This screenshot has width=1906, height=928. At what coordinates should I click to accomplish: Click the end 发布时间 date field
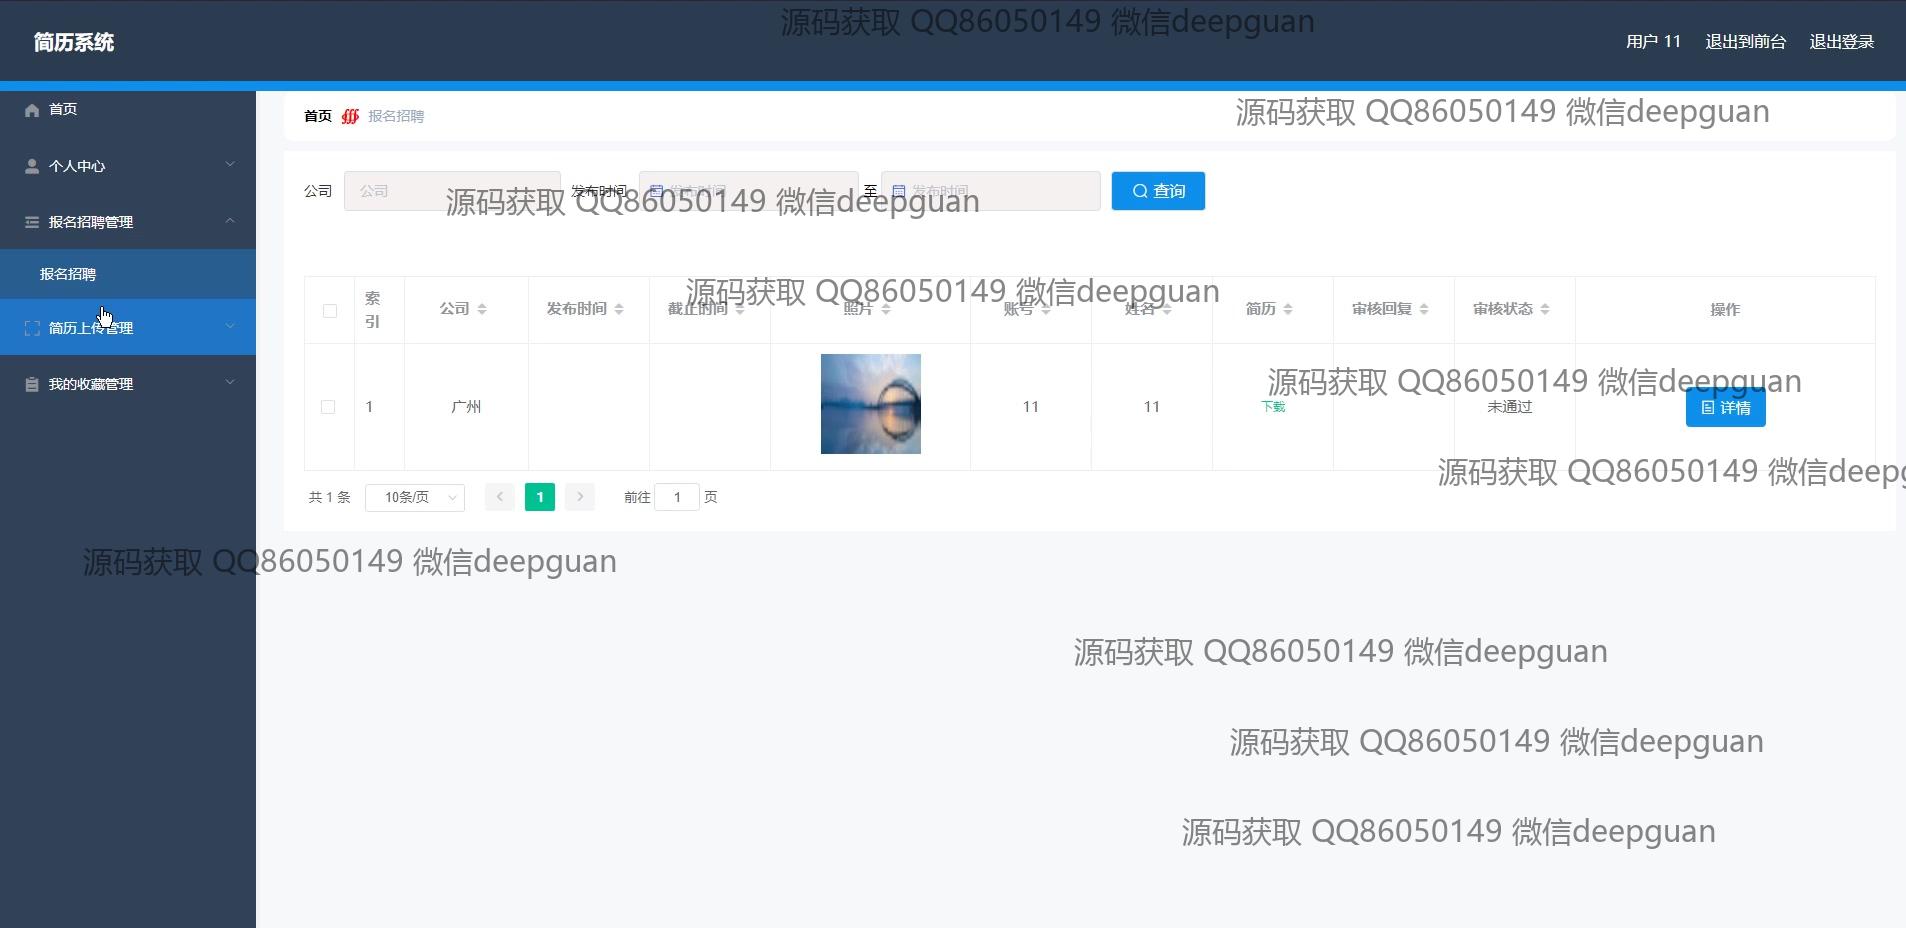(991, 191)
